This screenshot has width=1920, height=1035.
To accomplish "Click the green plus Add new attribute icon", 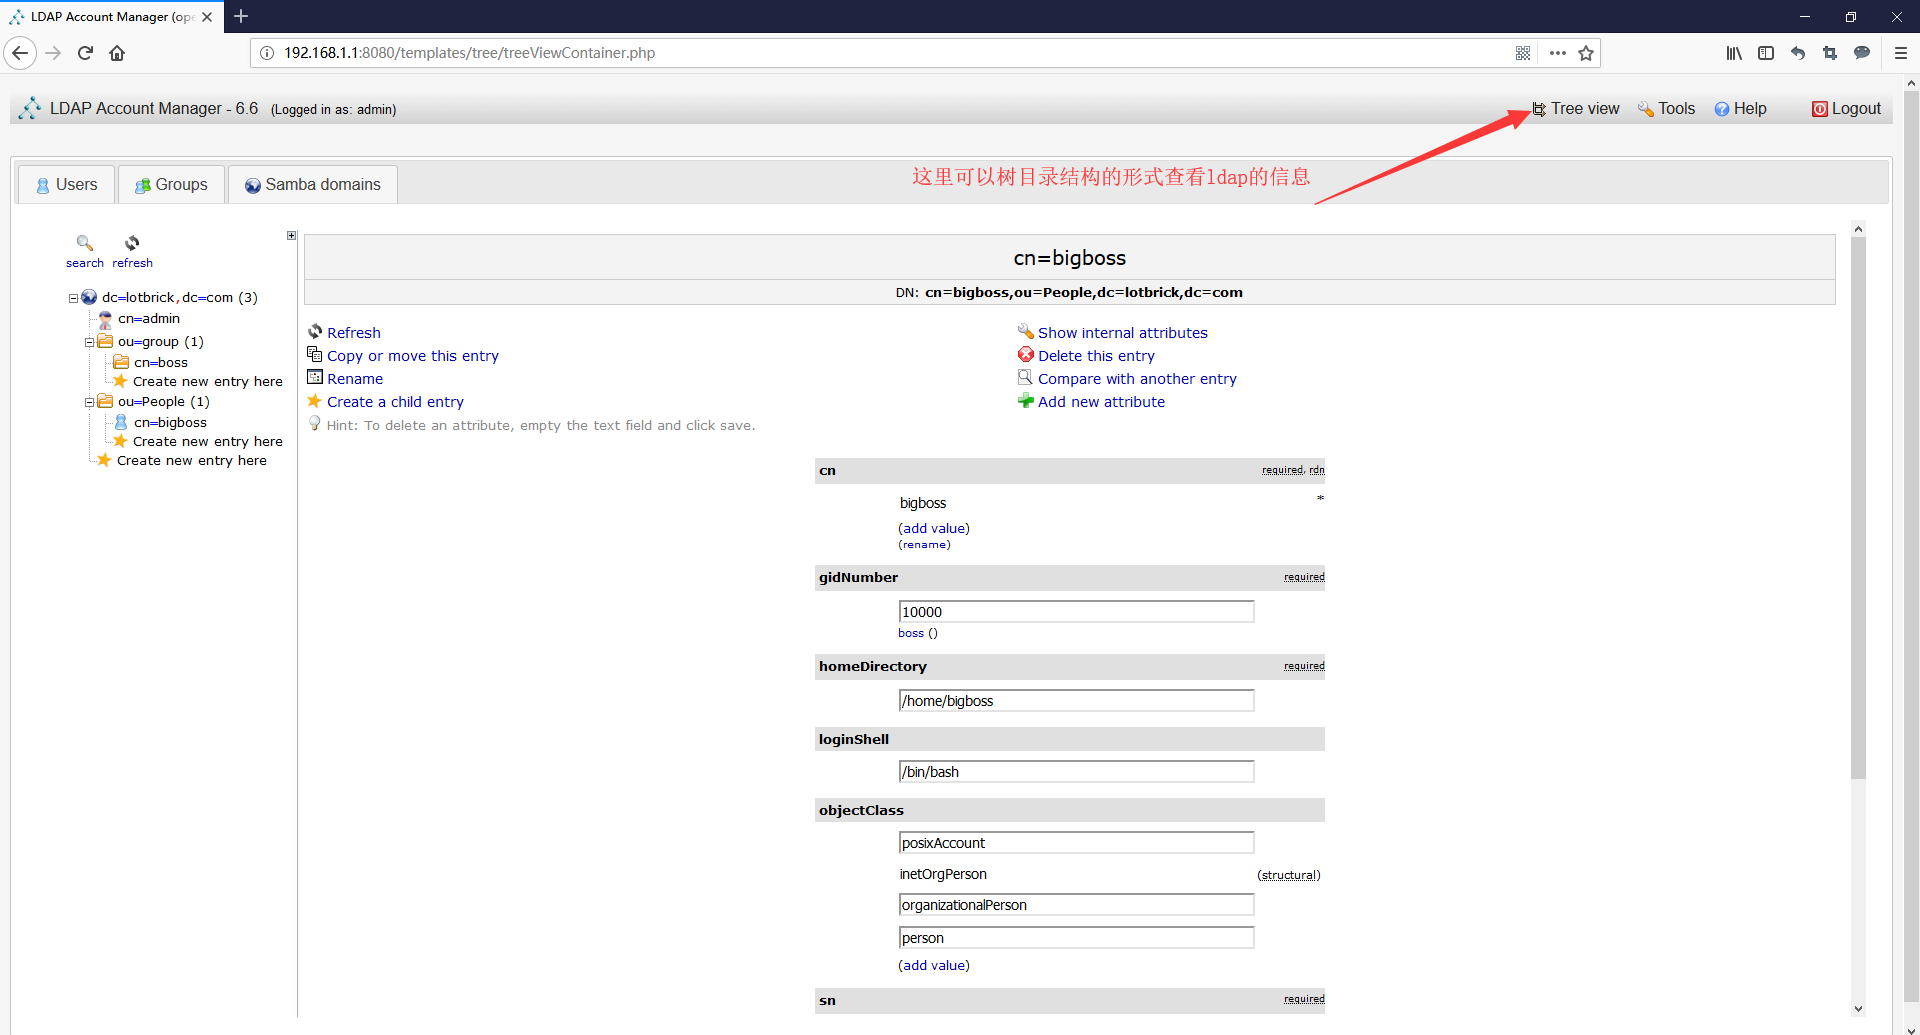I will tap(1025, 400).
